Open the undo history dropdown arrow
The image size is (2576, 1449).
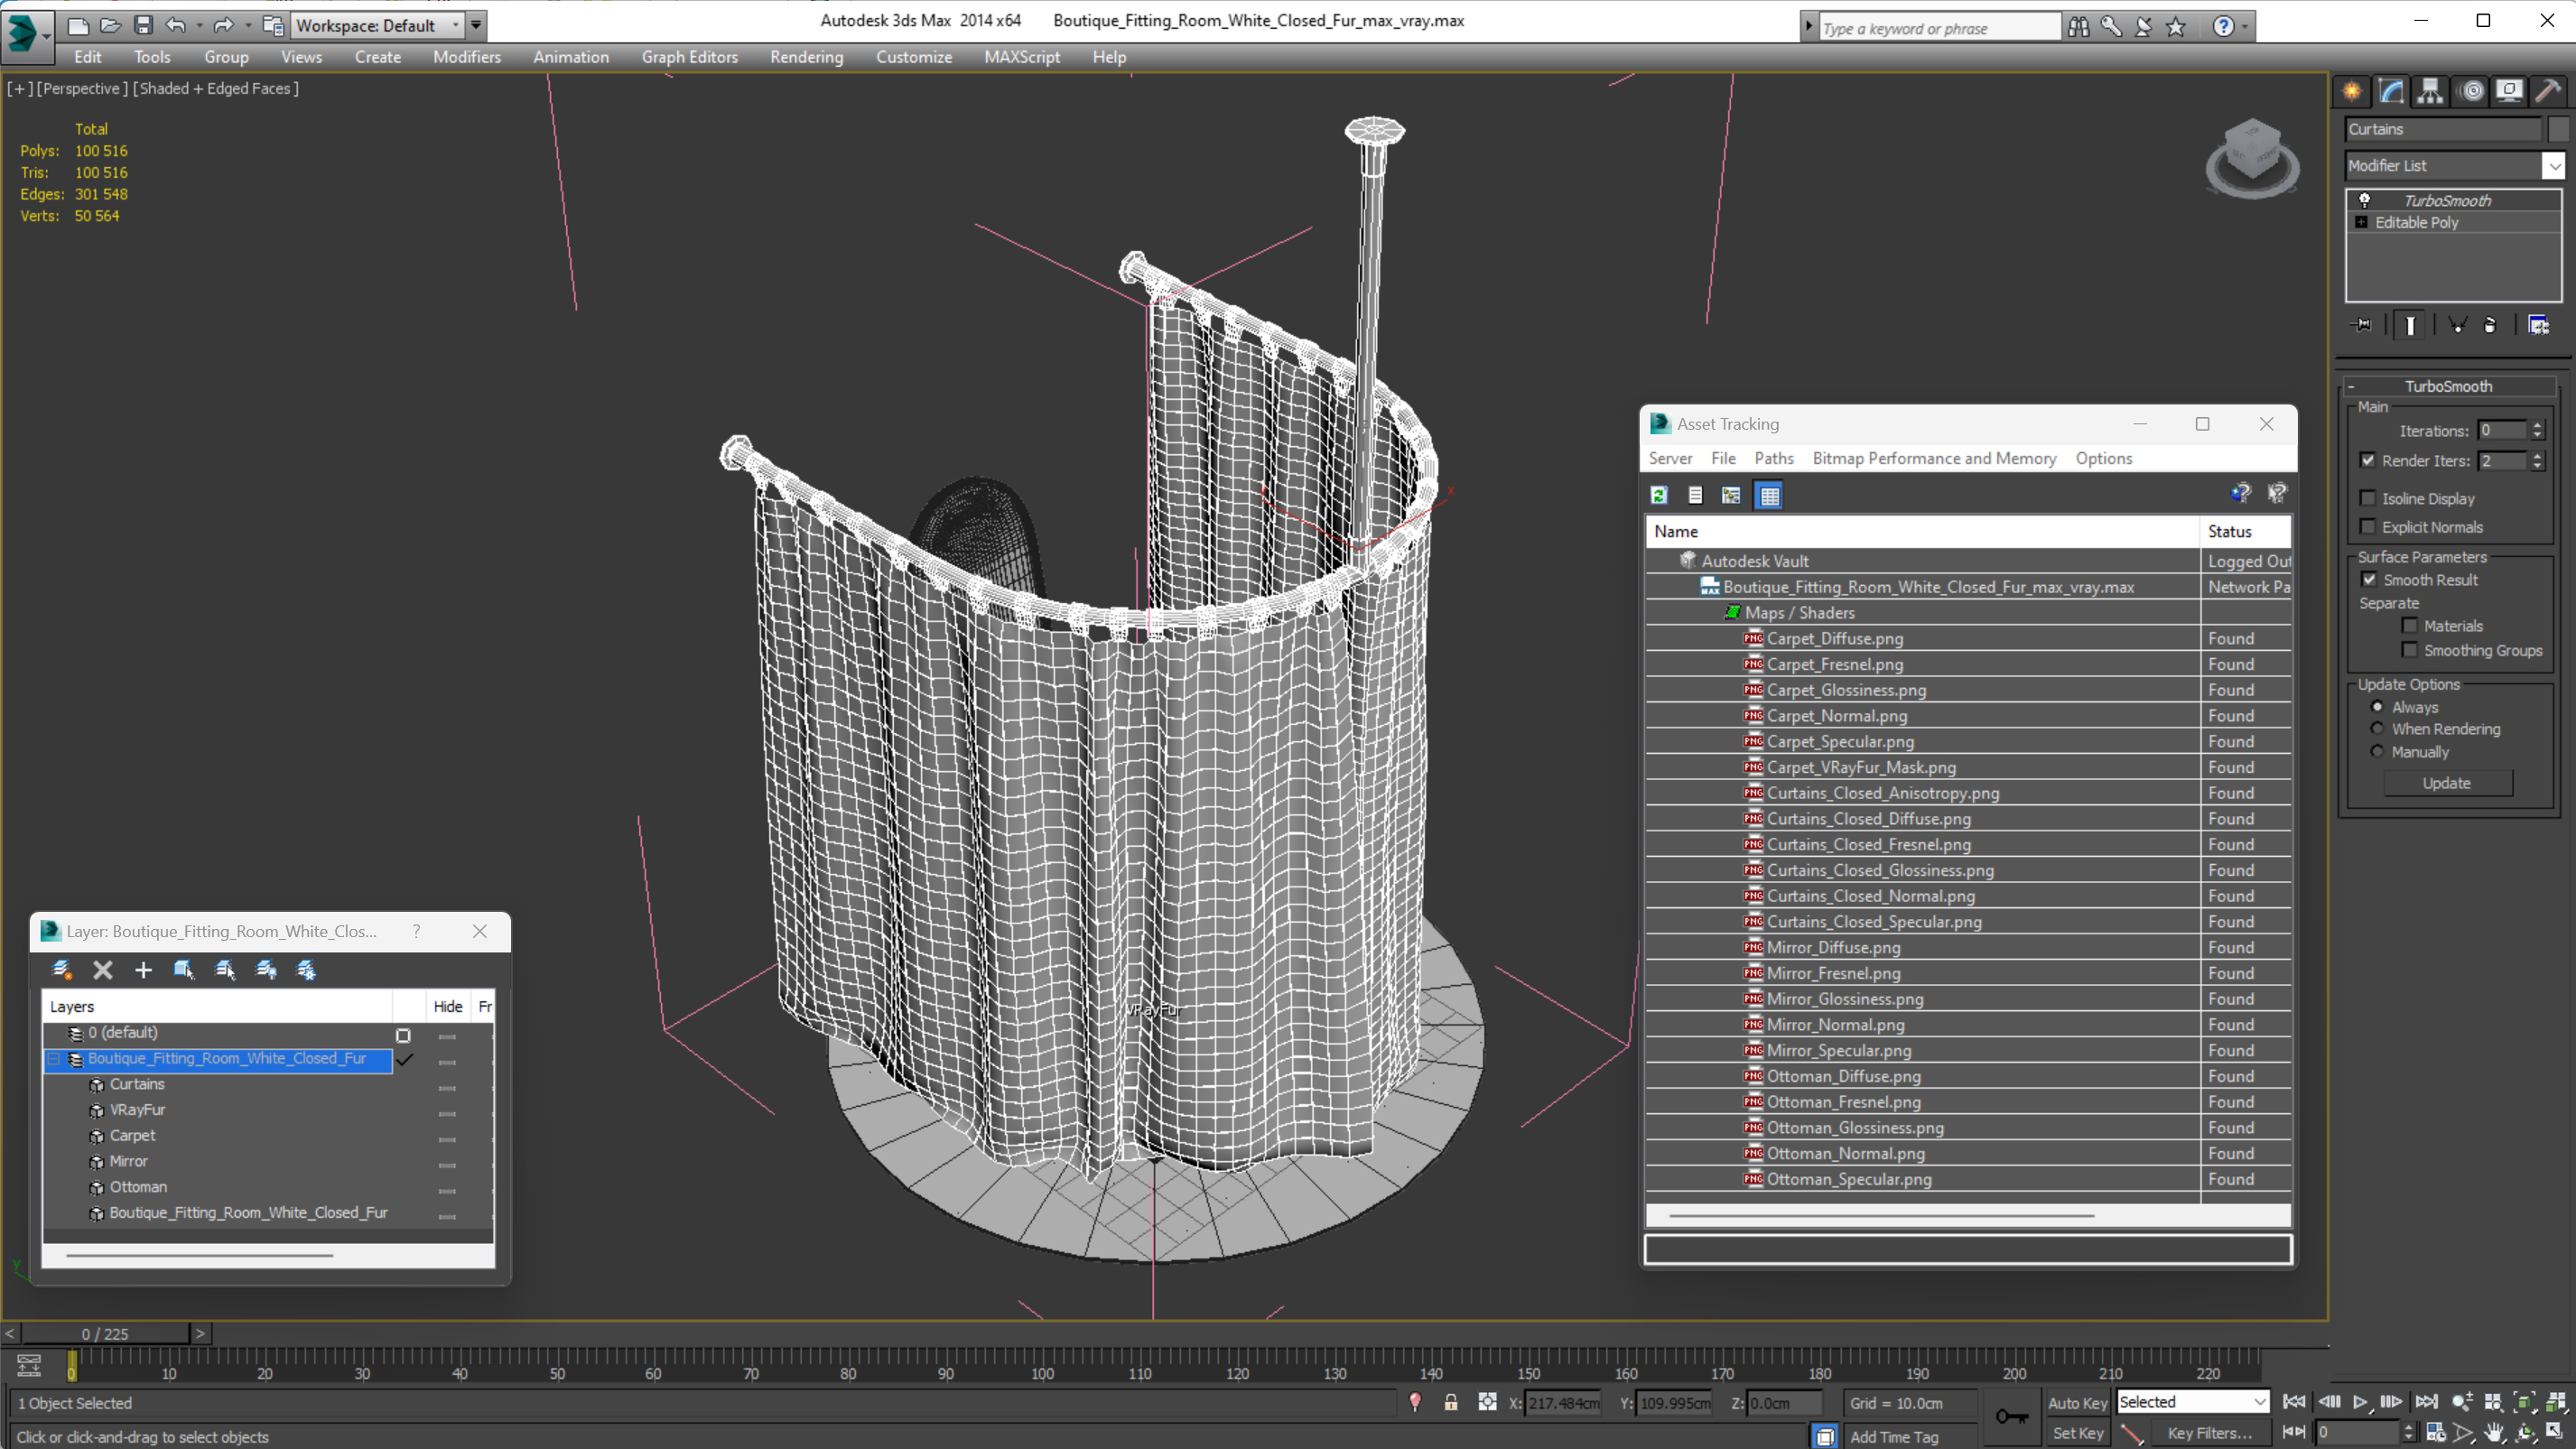tap(199, 25)
